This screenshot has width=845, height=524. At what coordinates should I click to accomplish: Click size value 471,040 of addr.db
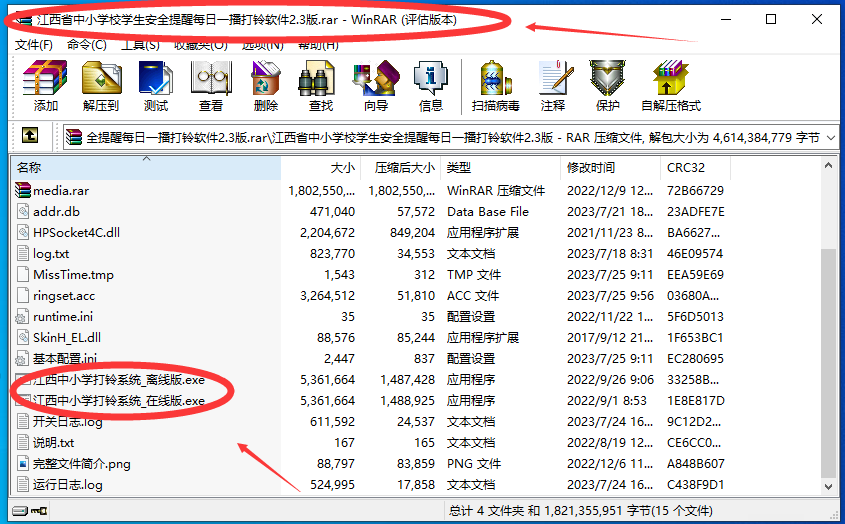332,211
